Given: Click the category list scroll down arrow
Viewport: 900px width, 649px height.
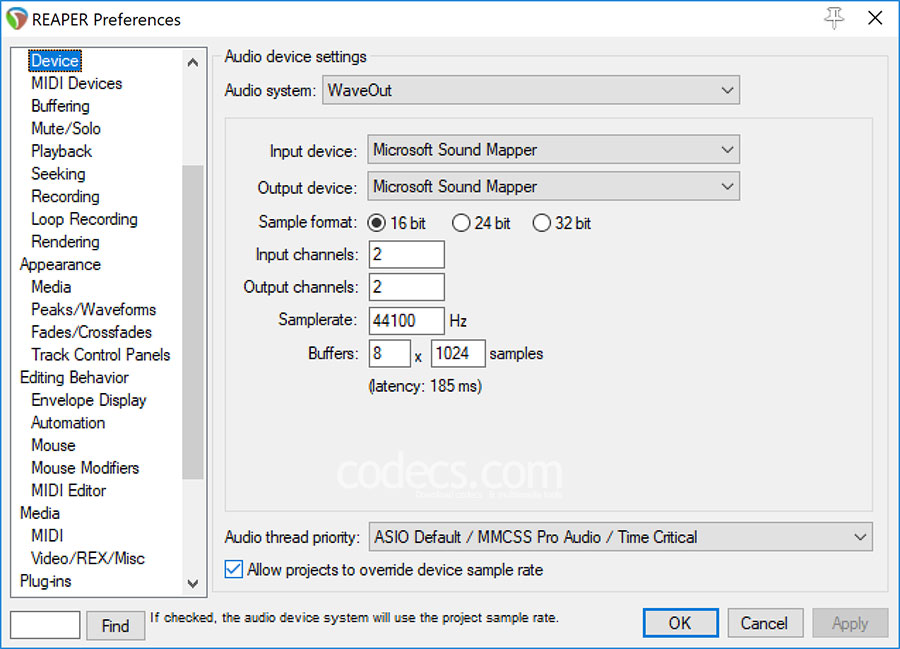Looking at the screenshot, I should click(193, 584).
